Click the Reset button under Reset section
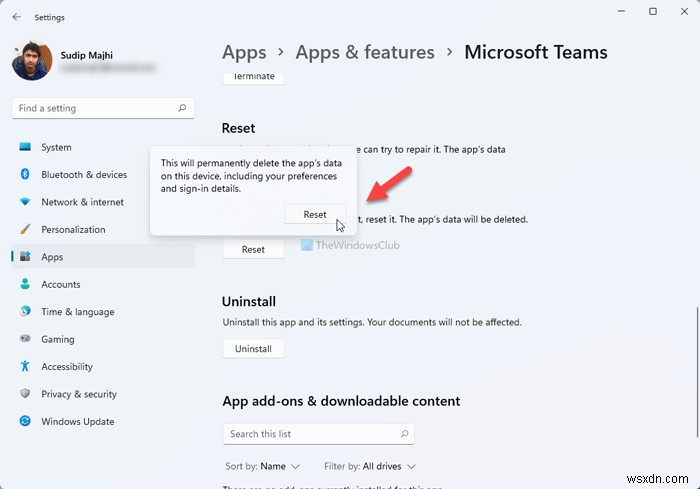Screen dimensions: 700x489 [x=253, y=249]
